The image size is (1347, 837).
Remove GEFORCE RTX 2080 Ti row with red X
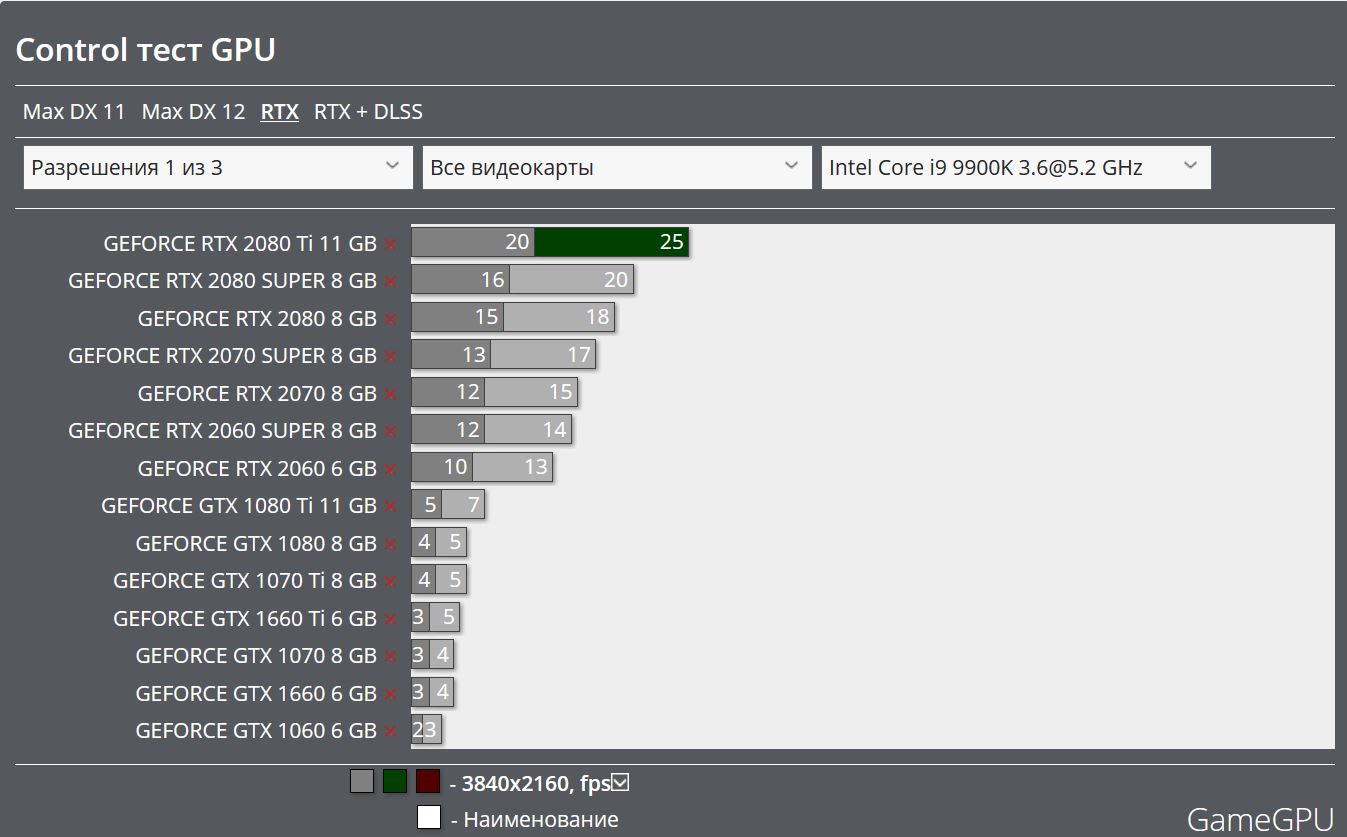(x=390, y=244)
